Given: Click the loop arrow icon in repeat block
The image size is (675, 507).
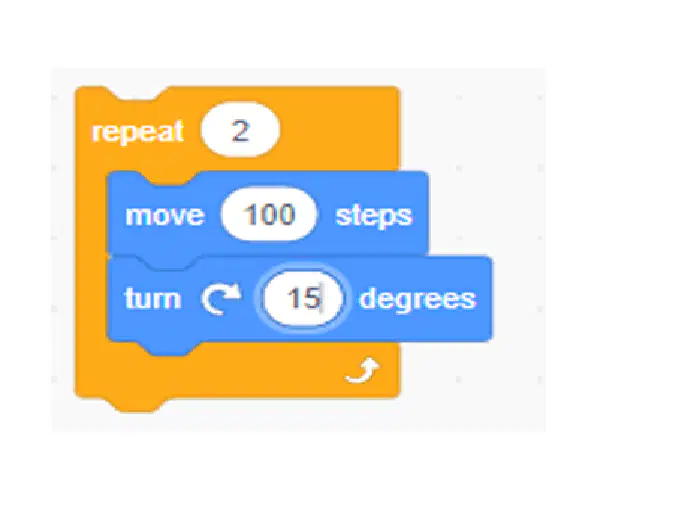Looking at the screenshot, I should (362, 370).
